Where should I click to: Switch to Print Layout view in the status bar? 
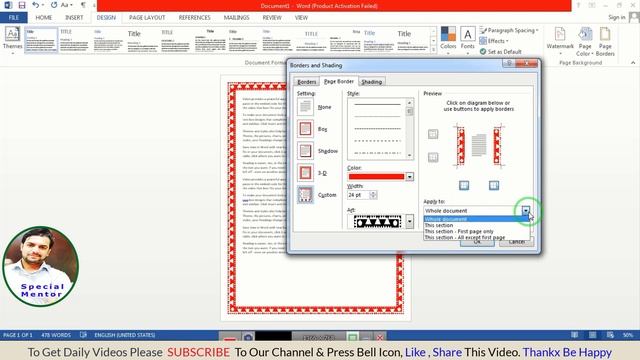click(x=593, y=335)
